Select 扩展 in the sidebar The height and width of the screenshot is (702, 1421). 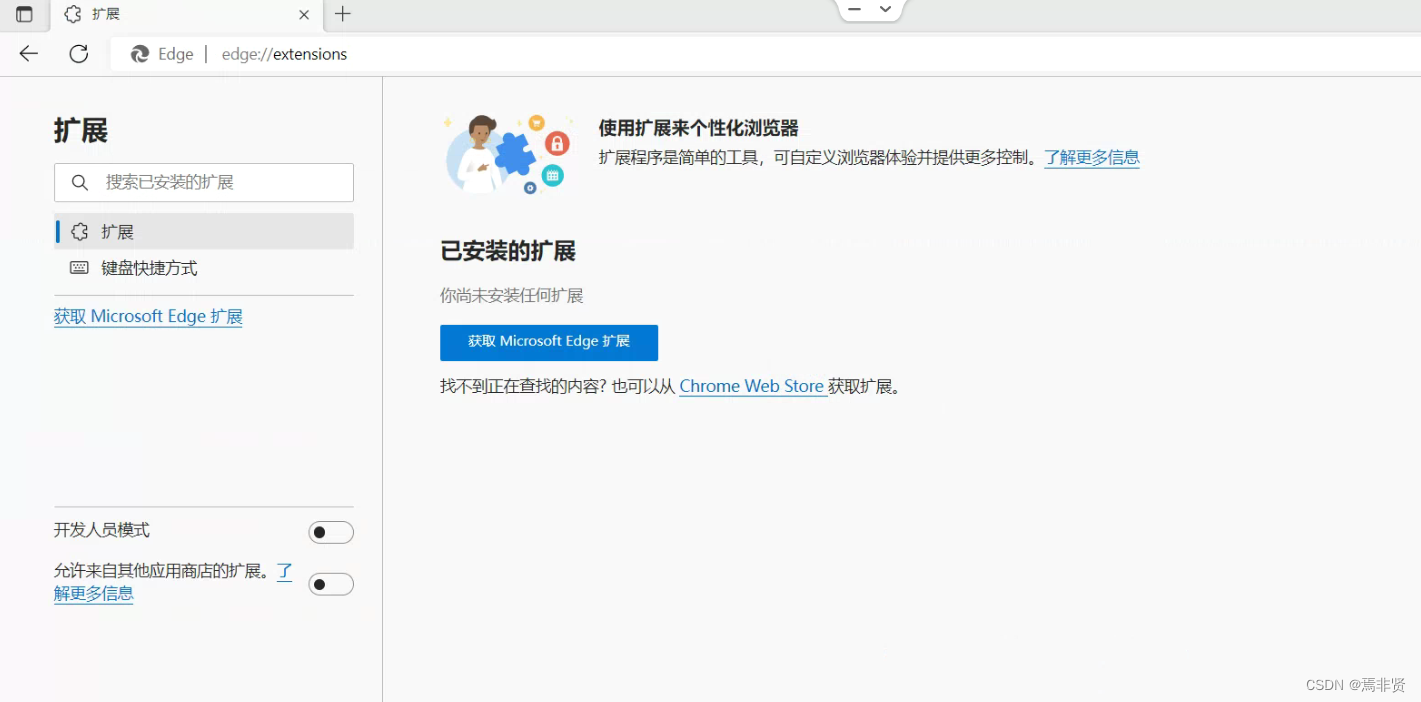204,231
